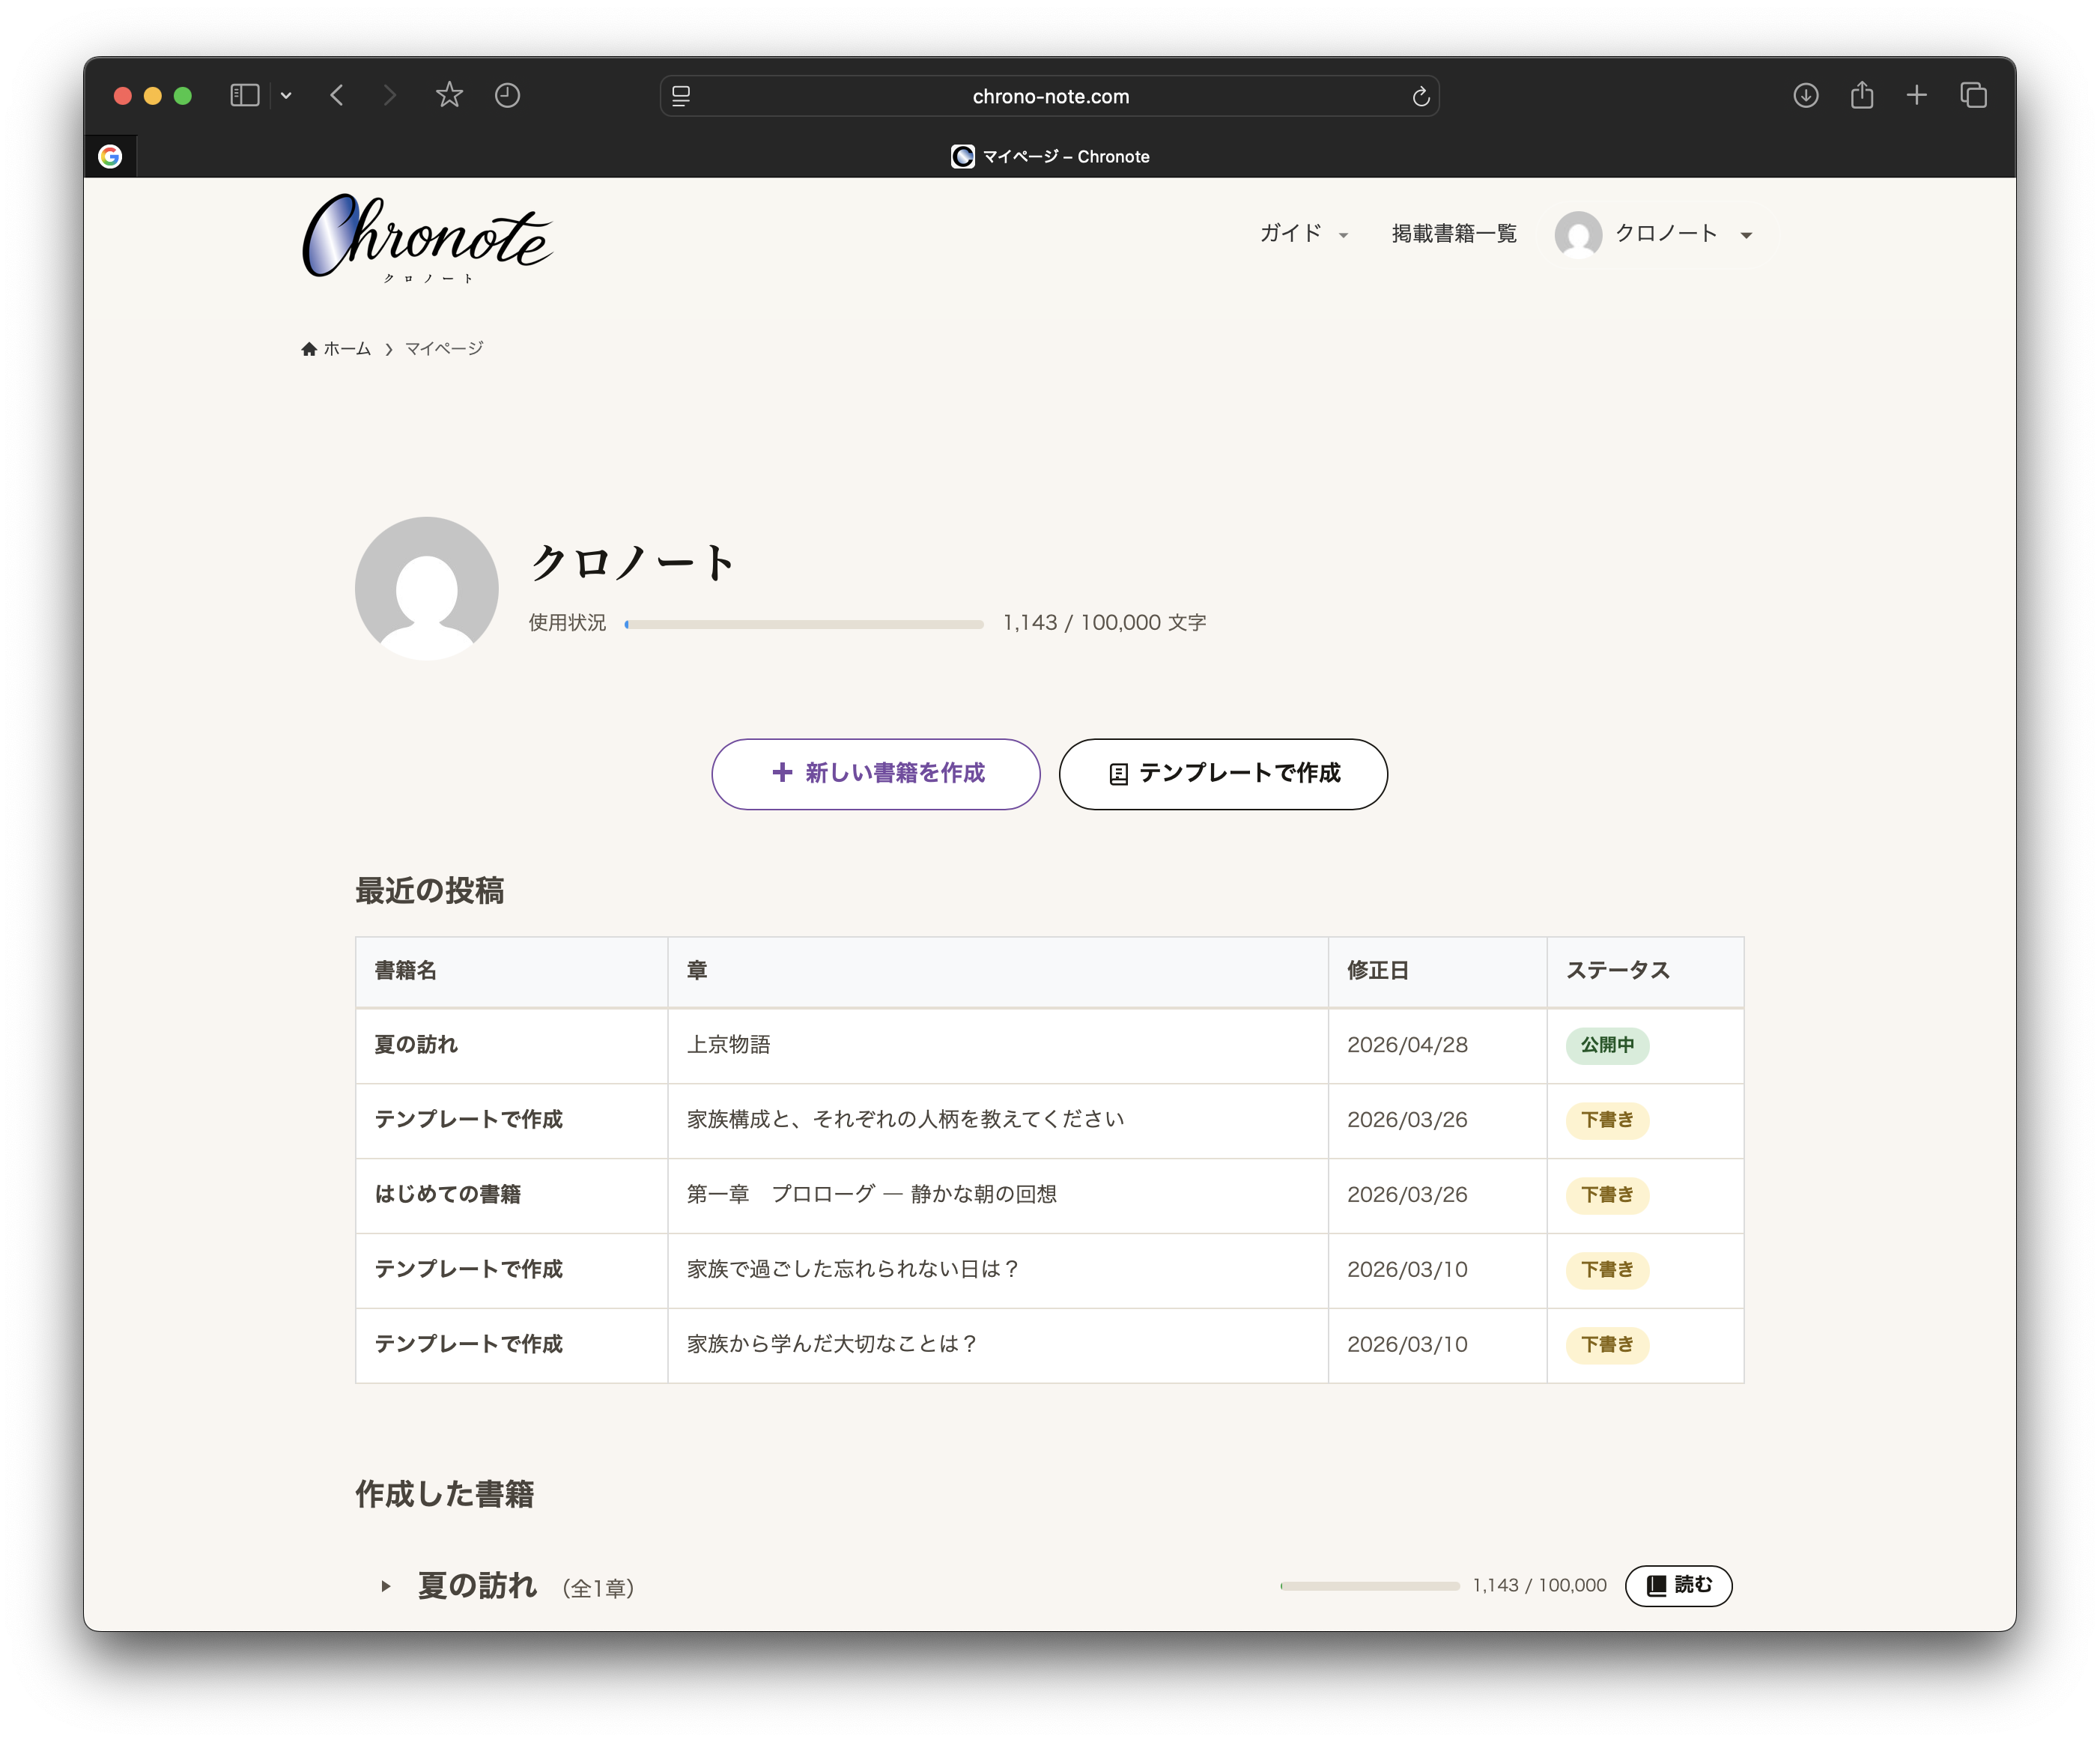Open 掲載書籍一覧 in the header
The width and height of the screenshot is (2100, 1742).
coord(1454,234)
